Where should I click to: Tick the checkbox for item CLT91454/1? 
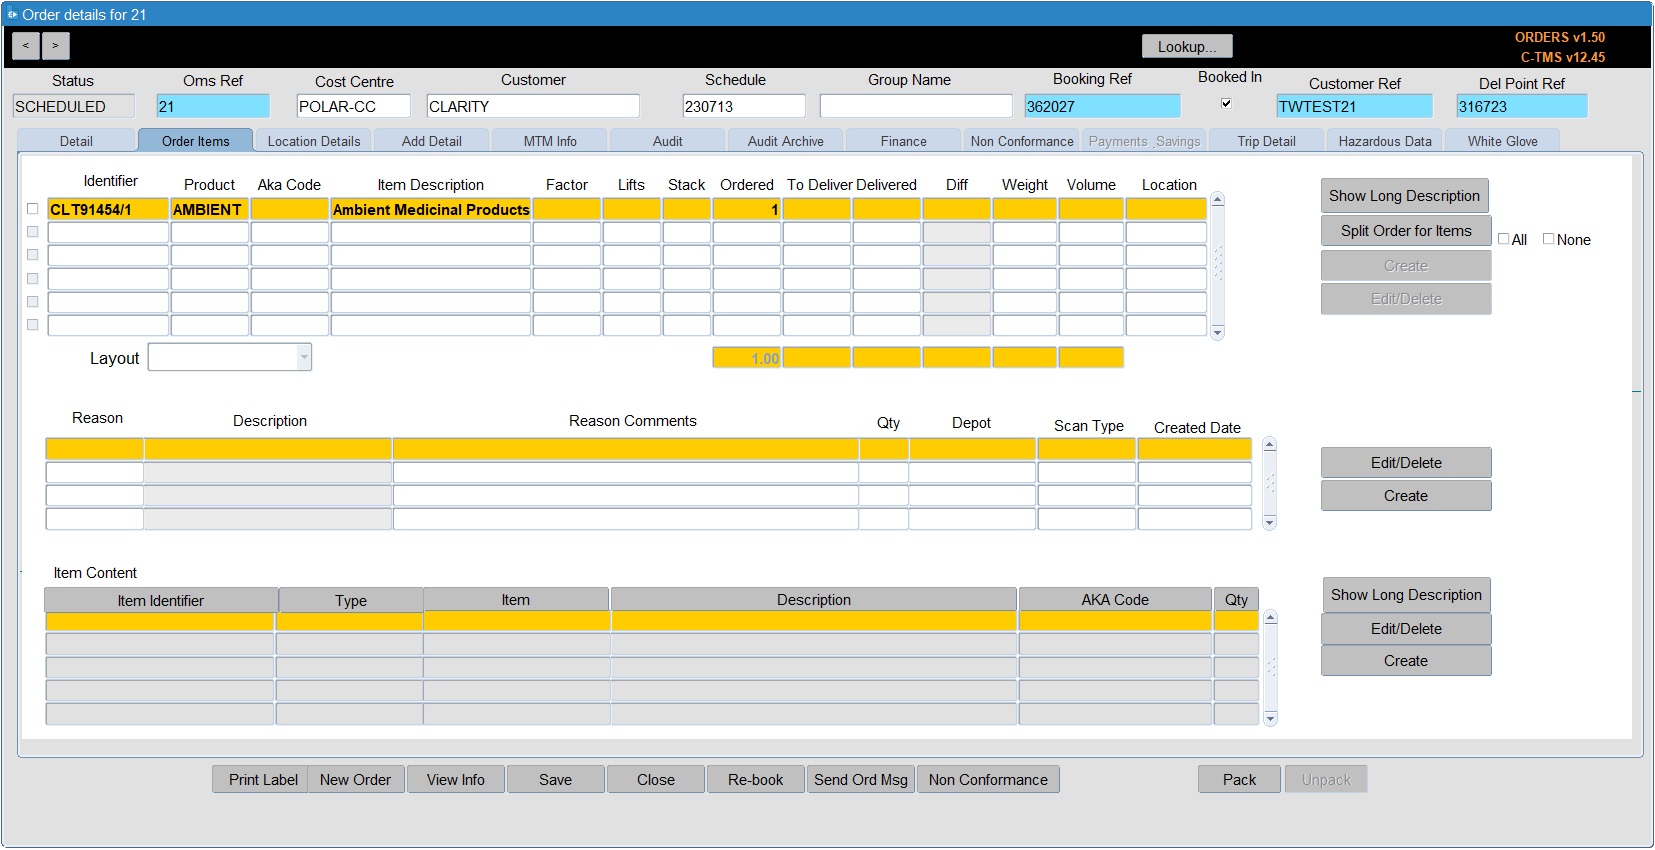coord(32,209)
